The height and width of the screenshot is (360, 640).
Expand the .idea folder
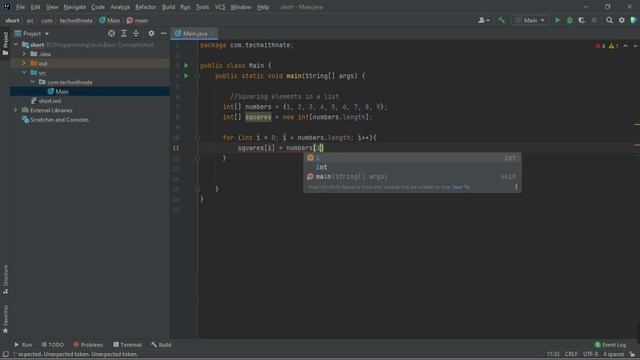pos(24,54)
